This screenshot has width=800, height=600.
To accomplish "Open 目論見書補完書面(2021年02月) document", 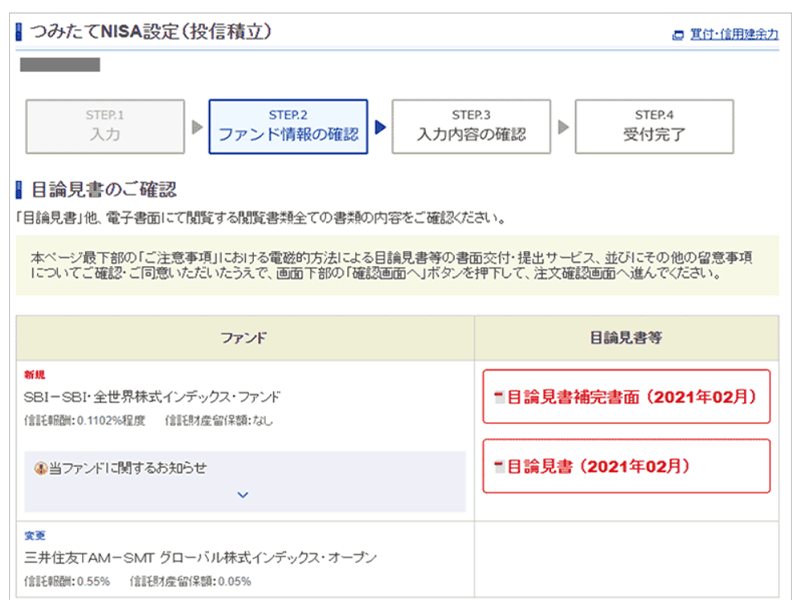I will pyautogui.click(x=627, y=396).
